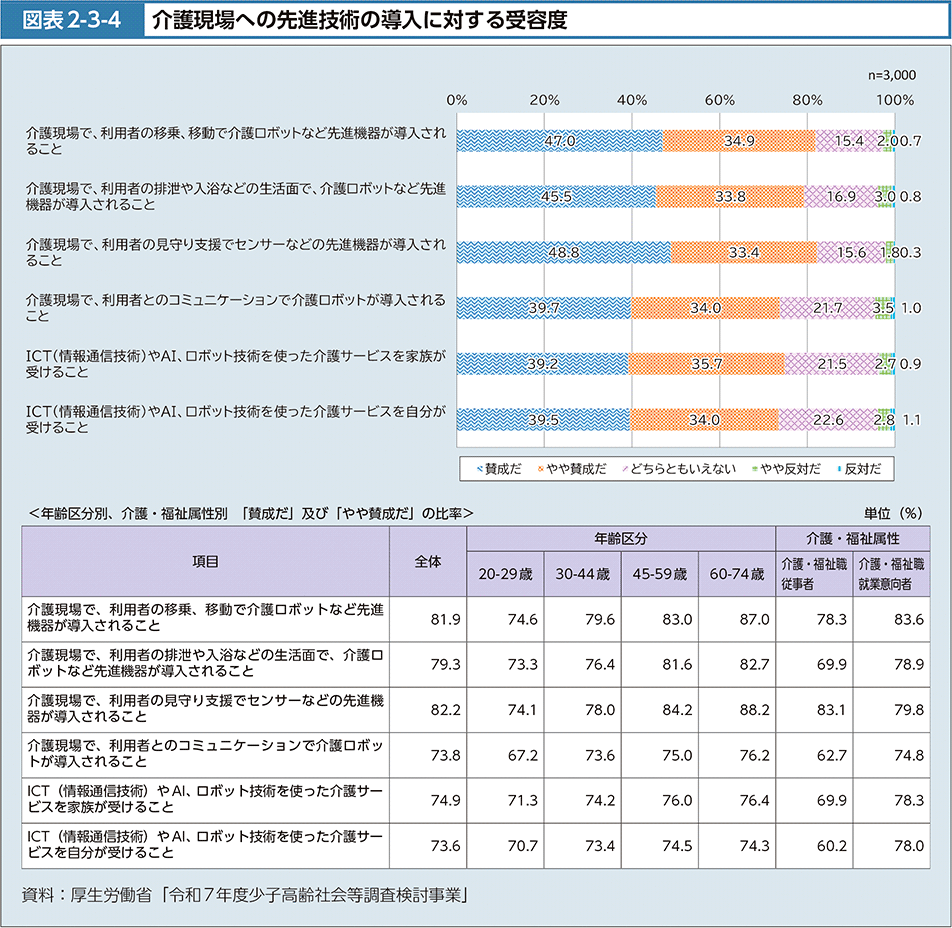952x928 pixels.
Task: Click the 賛成だ legend swatch
Action: [x=480, y=469]
